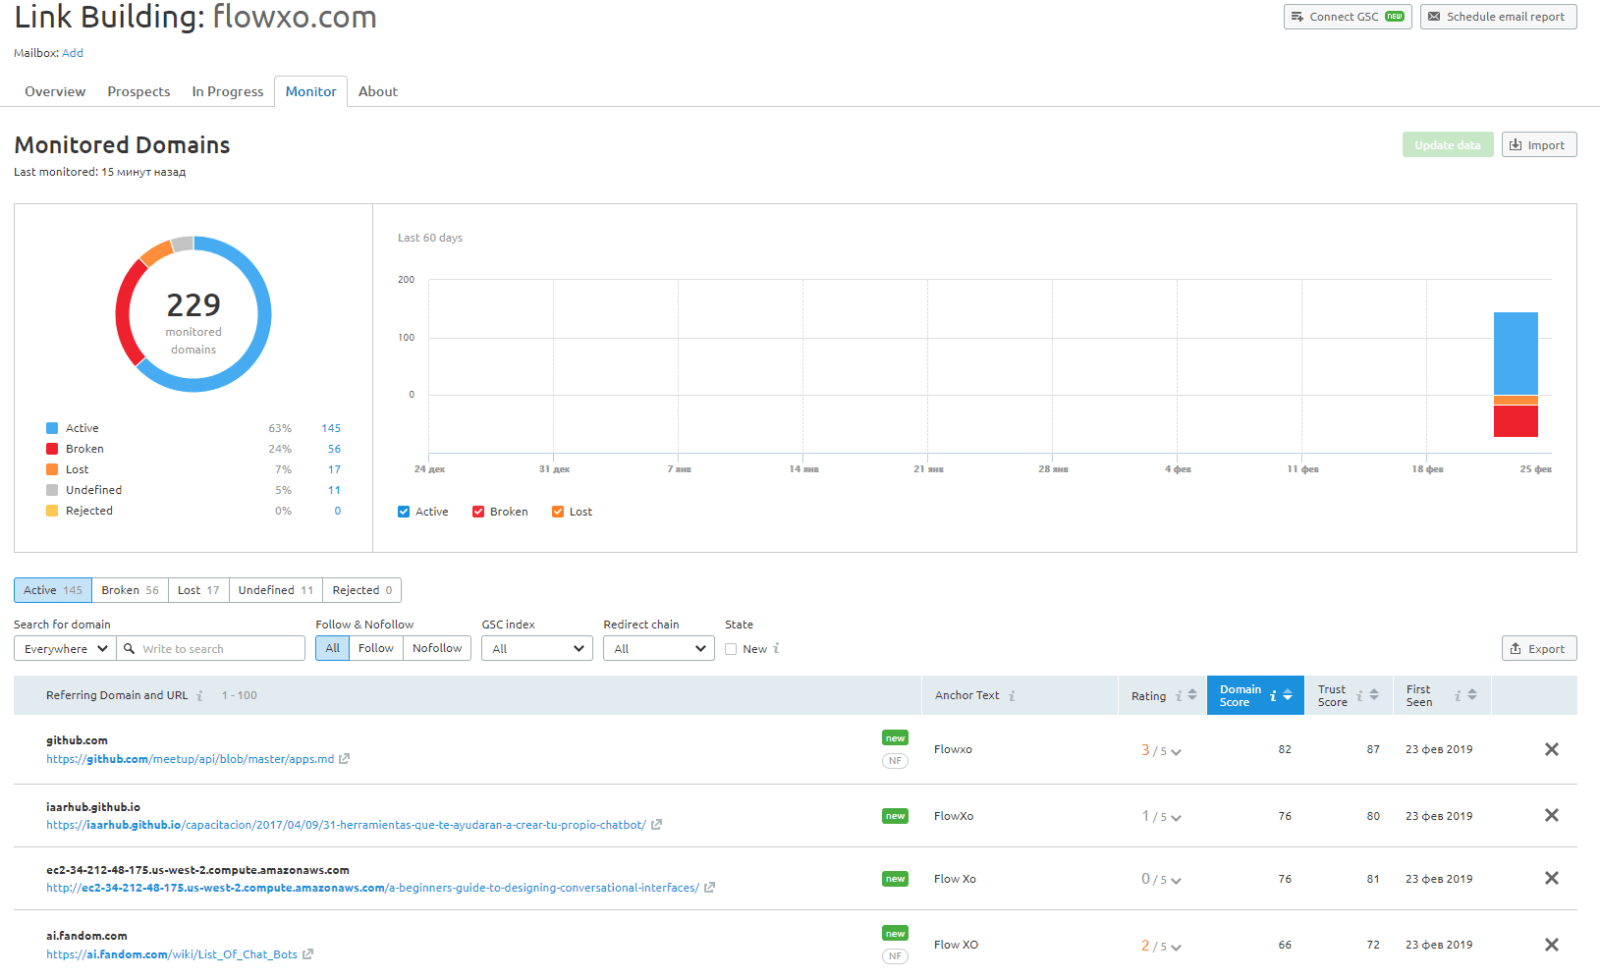The height and width of the screenshot is (979, 1600).
Task: Show Broken 56 domains tab
Action: [130, 590]
